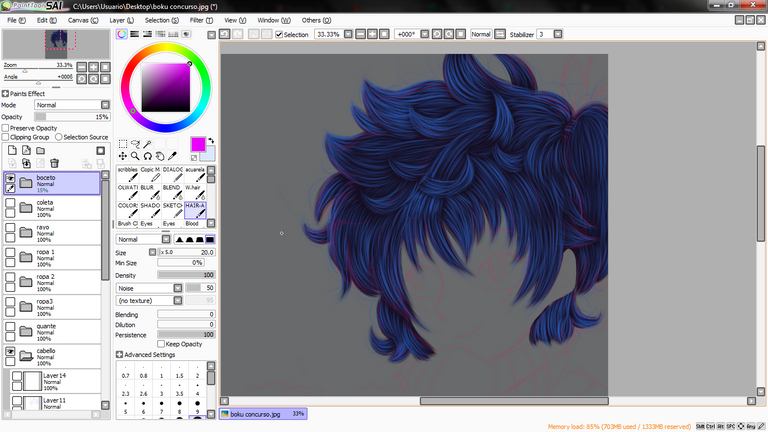Click the magenta foreground color swatch
This screenshot has width=768, height=432.
[x=198, y=144]
